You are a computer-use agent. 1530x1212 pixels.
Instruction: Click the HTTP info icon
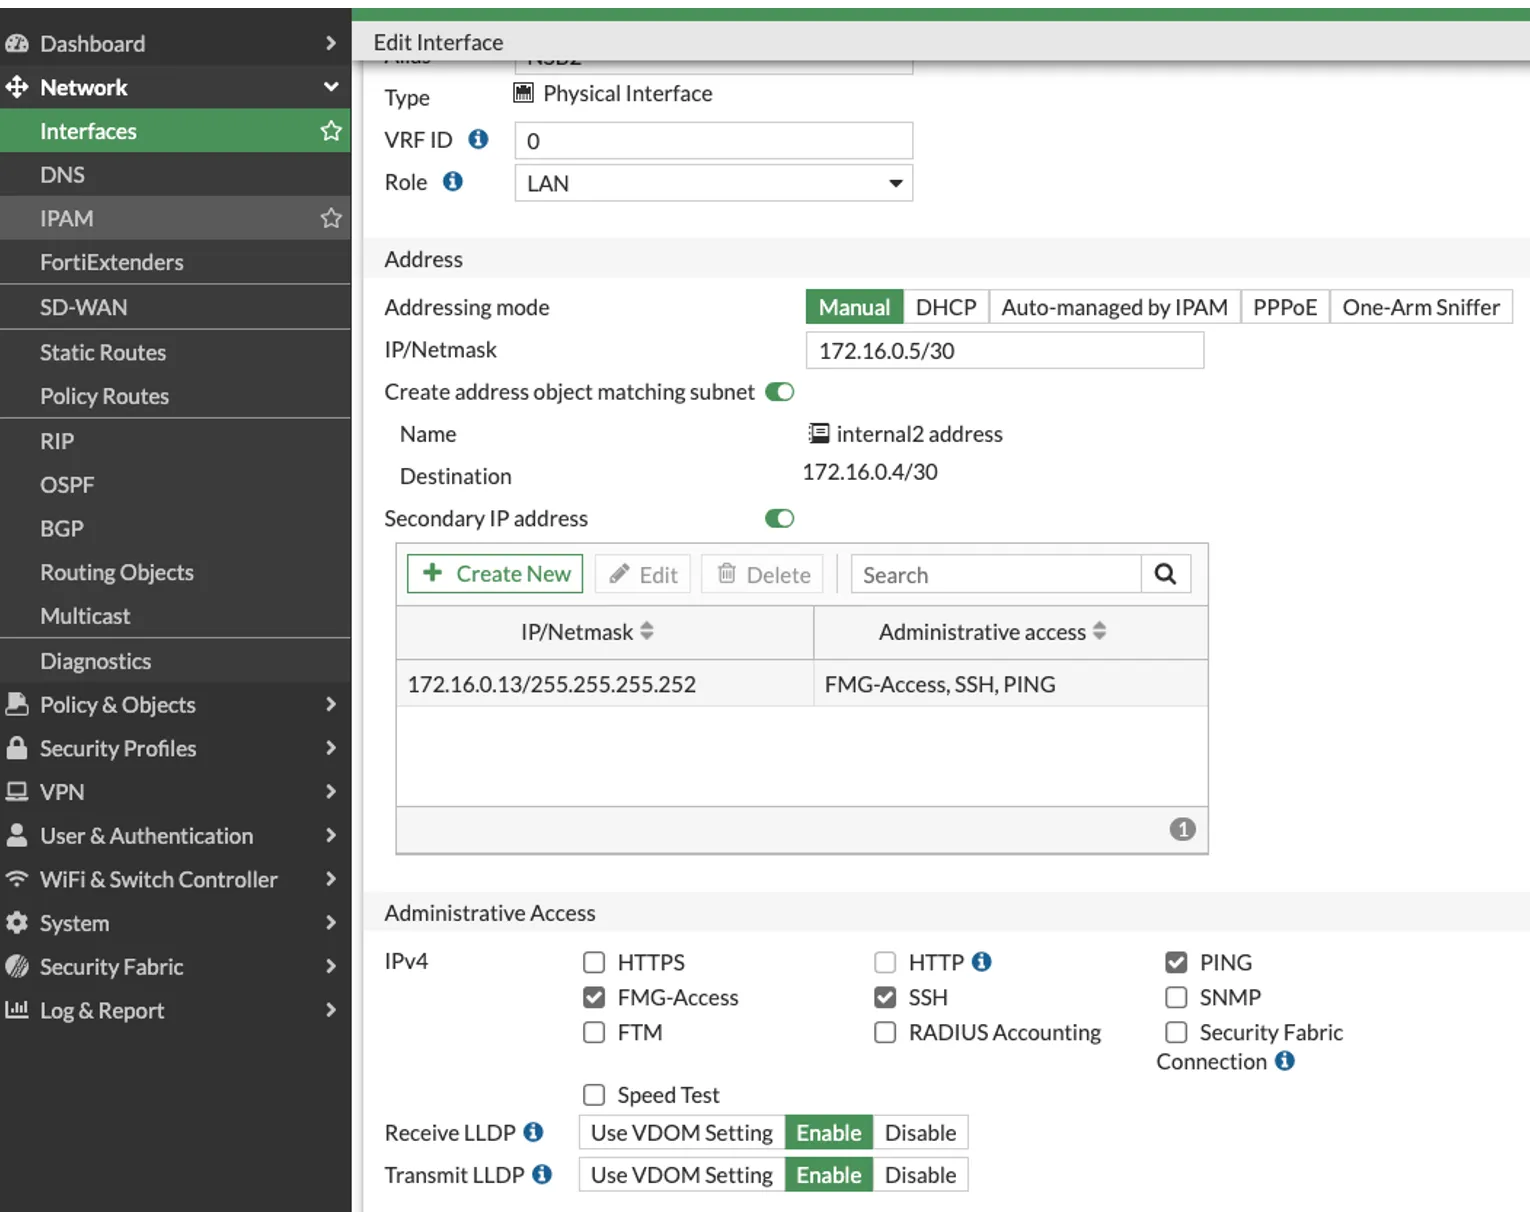(x=982, y=961)
